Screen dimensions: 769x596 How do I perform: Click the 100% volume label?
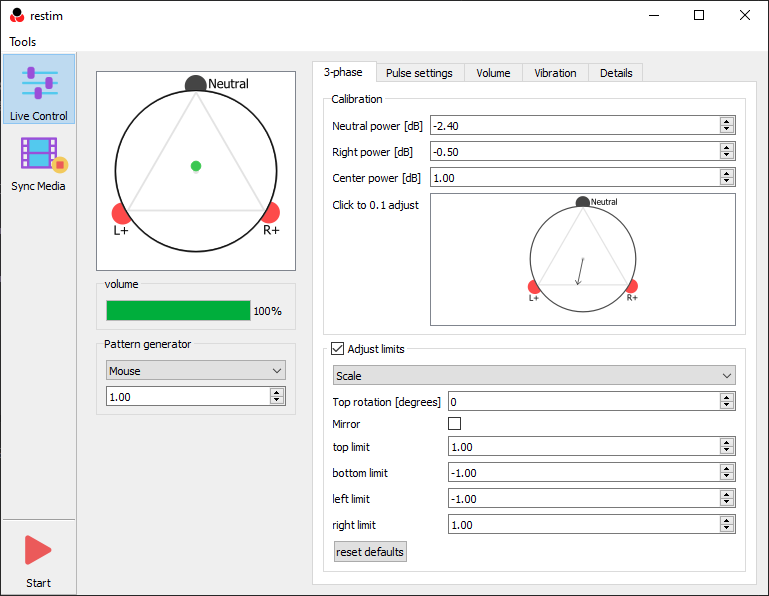tap(267, 311)
